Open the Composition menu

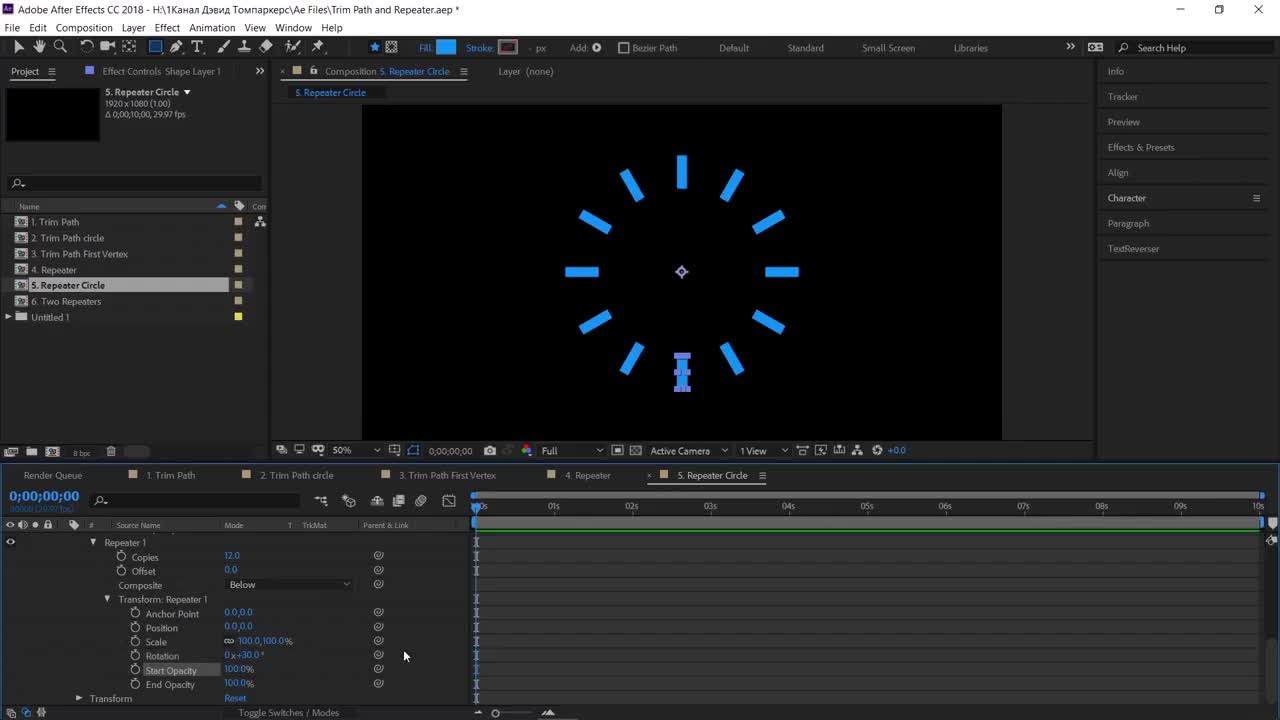pyautogui.click(x=84, y=28)
